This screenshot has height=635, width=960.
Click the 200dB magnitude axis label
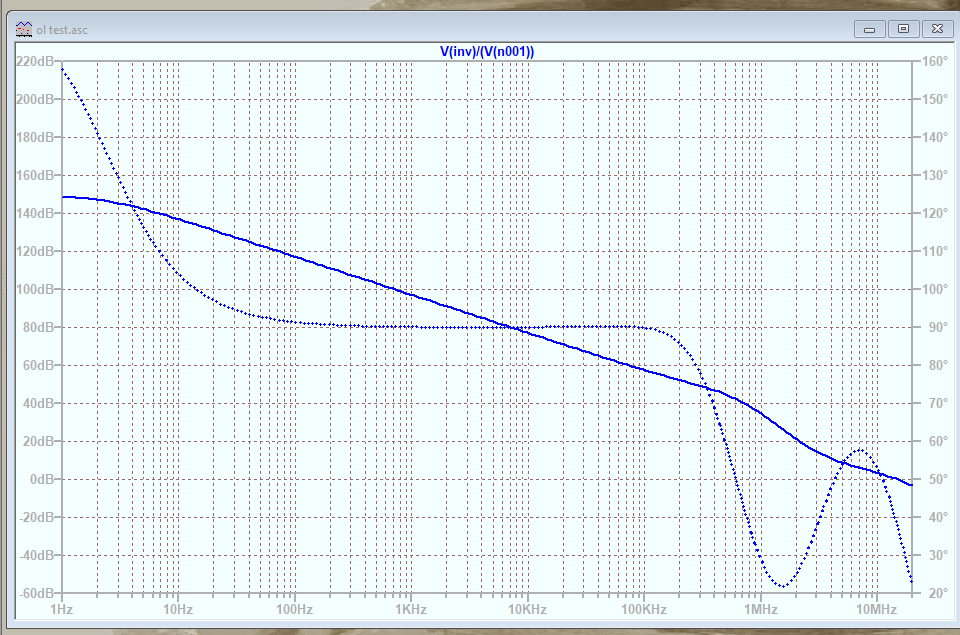[35, 99]
